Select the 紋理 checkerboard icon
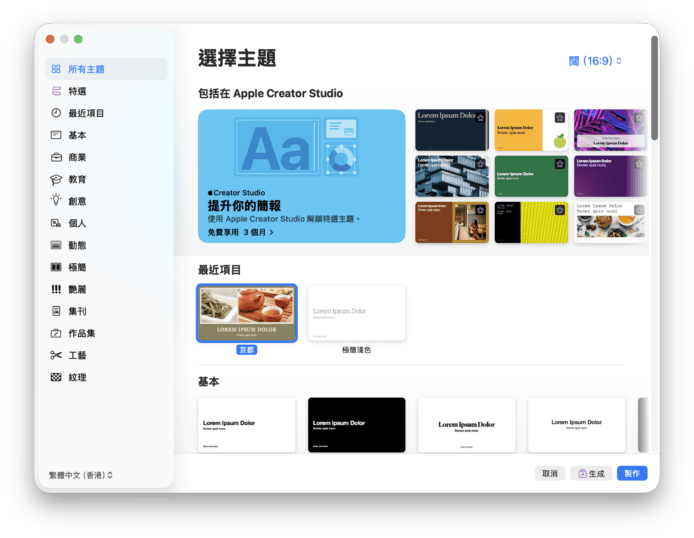 [56, 377]
